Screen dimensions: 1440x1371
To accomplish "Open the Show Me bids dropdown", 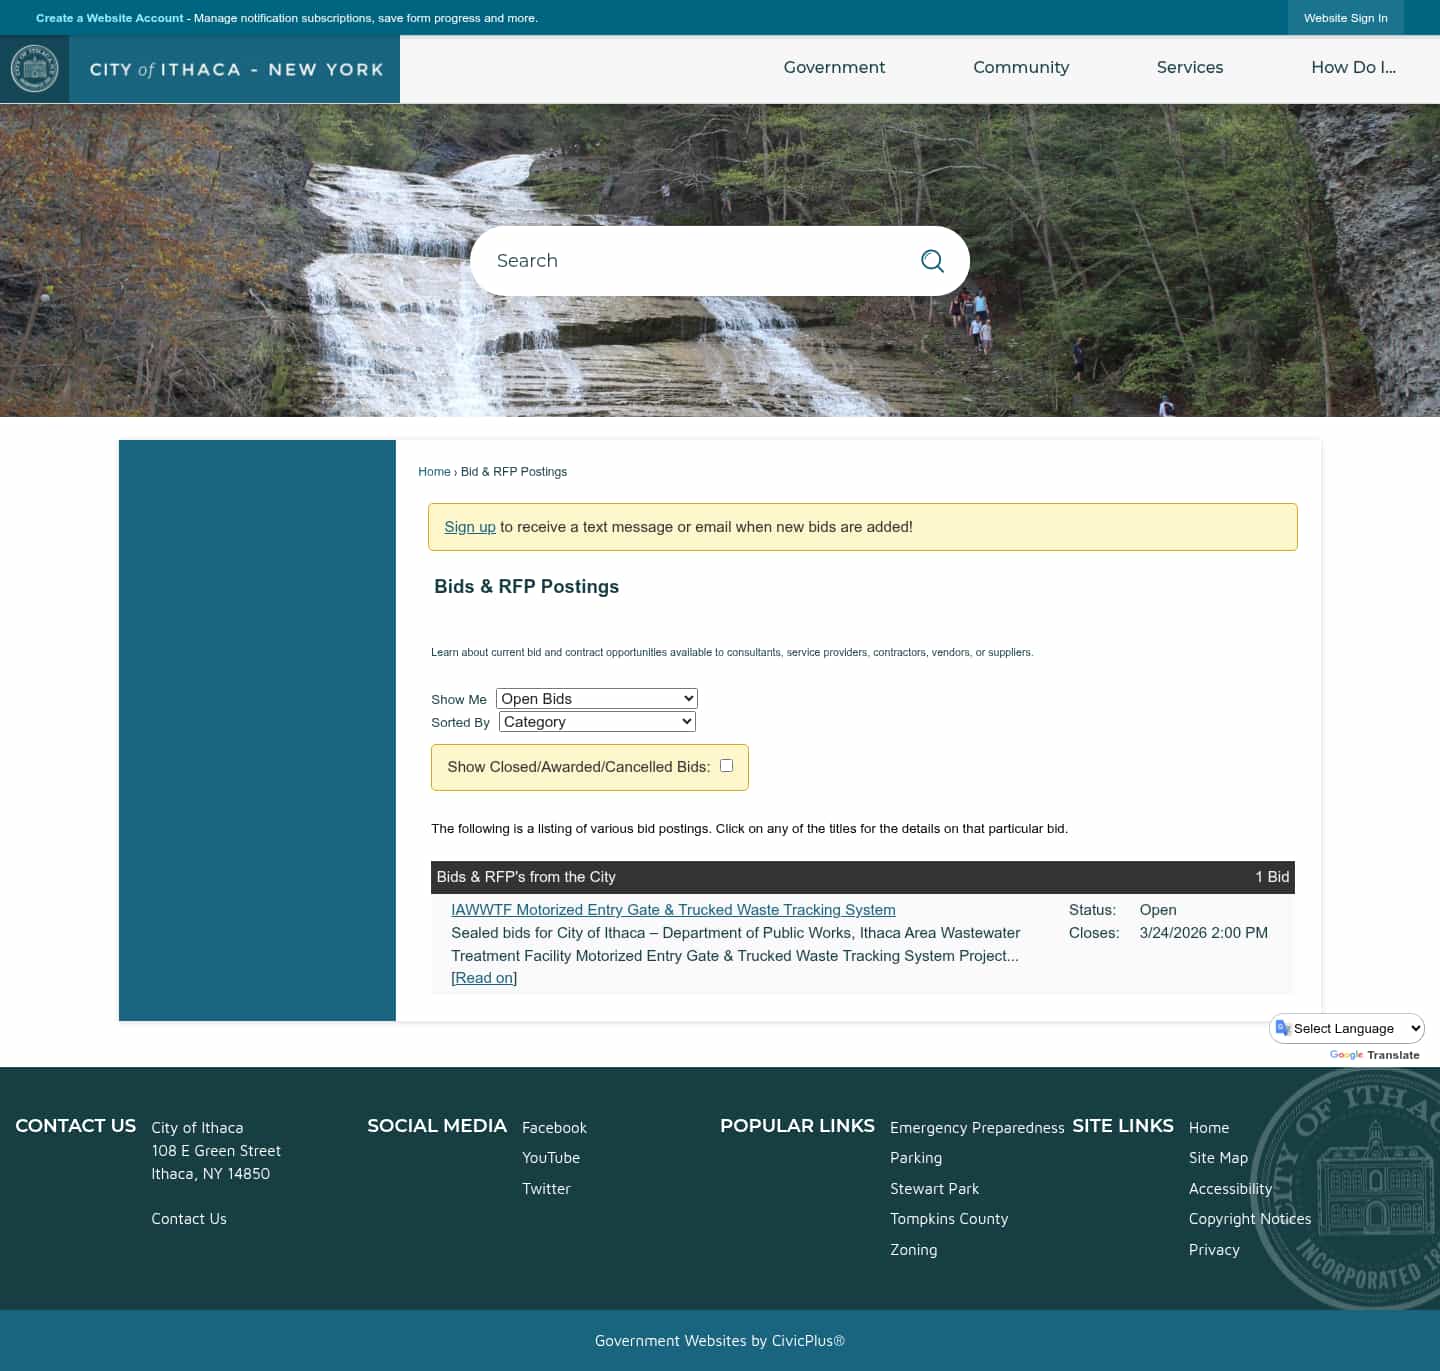I will click(x=596, y=698).
